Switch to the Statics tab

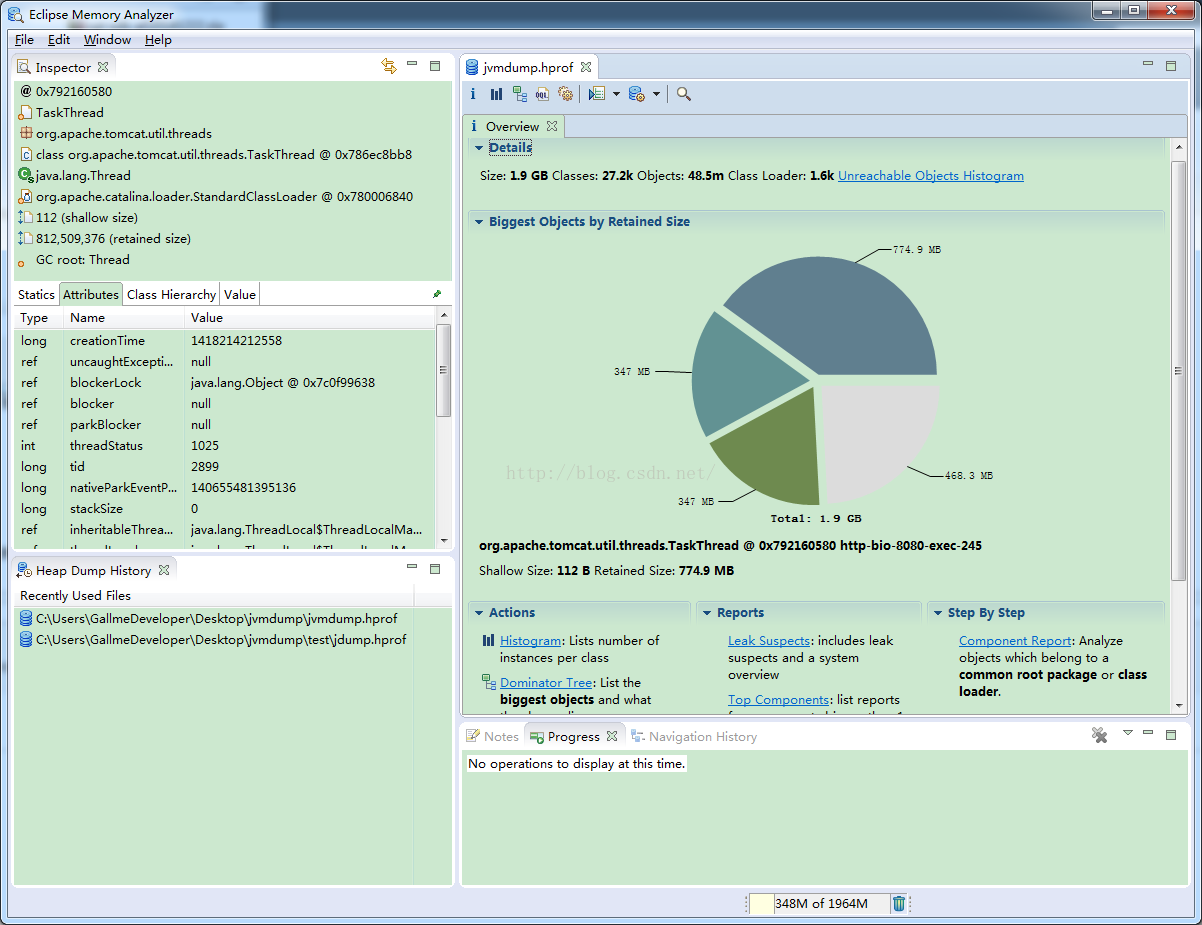(x=36, y=294)
